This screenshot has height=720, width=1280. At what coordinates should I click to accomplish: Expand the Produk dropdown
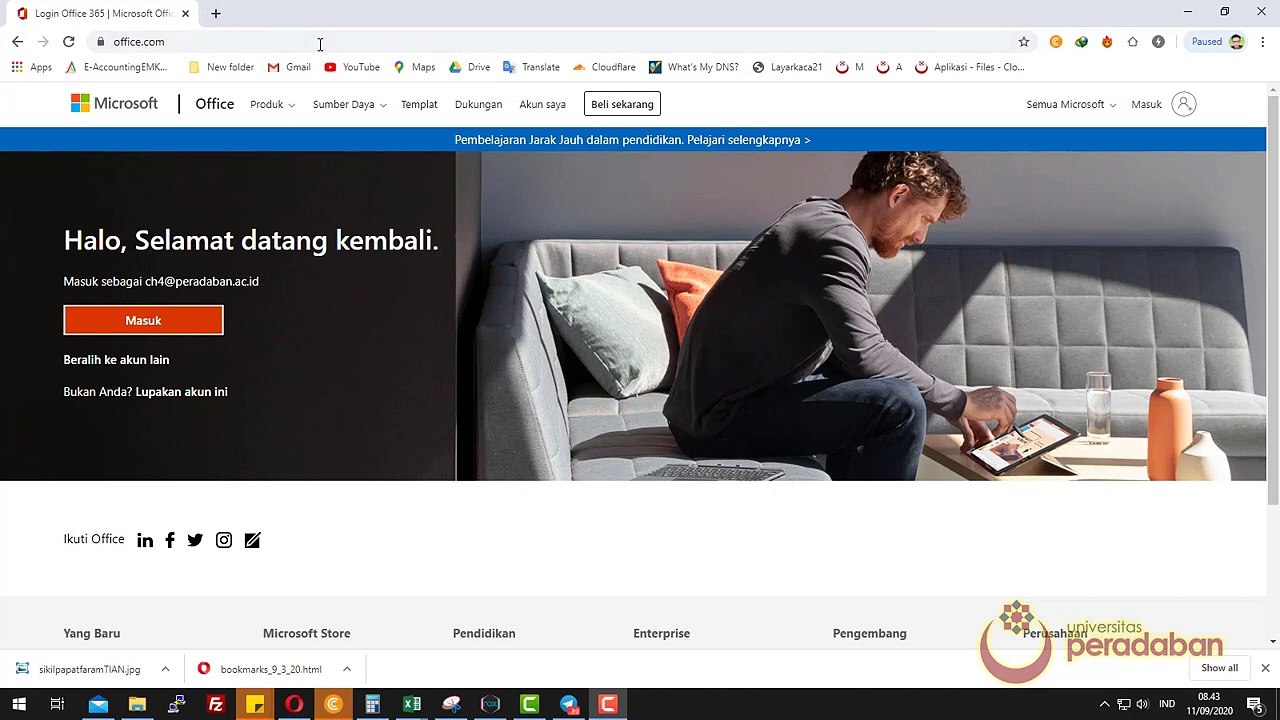(x=272, y=104)
